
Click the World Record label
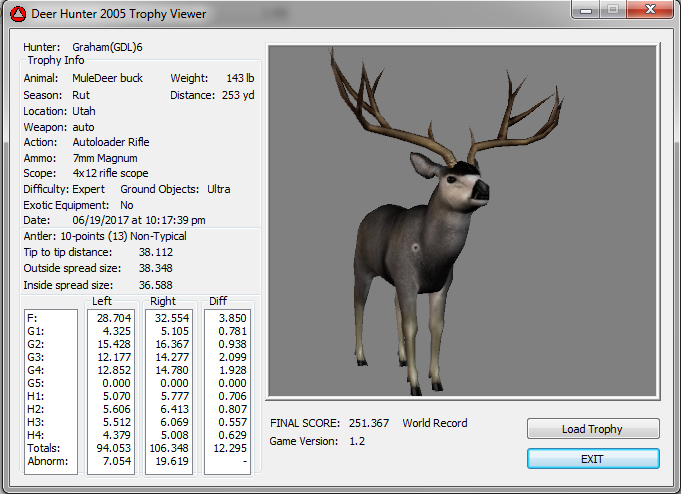435,423
